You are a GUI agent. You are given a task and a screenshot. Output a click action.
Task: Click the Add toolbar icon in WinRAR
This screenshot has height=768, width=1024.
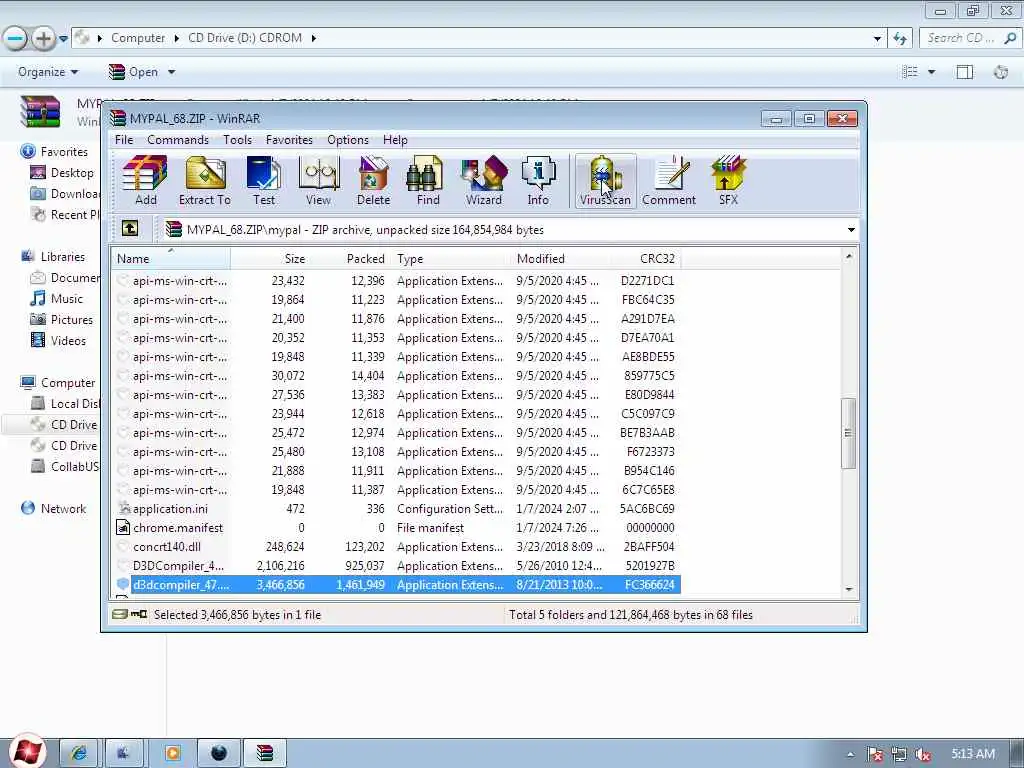pyautogui.click(x=145, y=181)
